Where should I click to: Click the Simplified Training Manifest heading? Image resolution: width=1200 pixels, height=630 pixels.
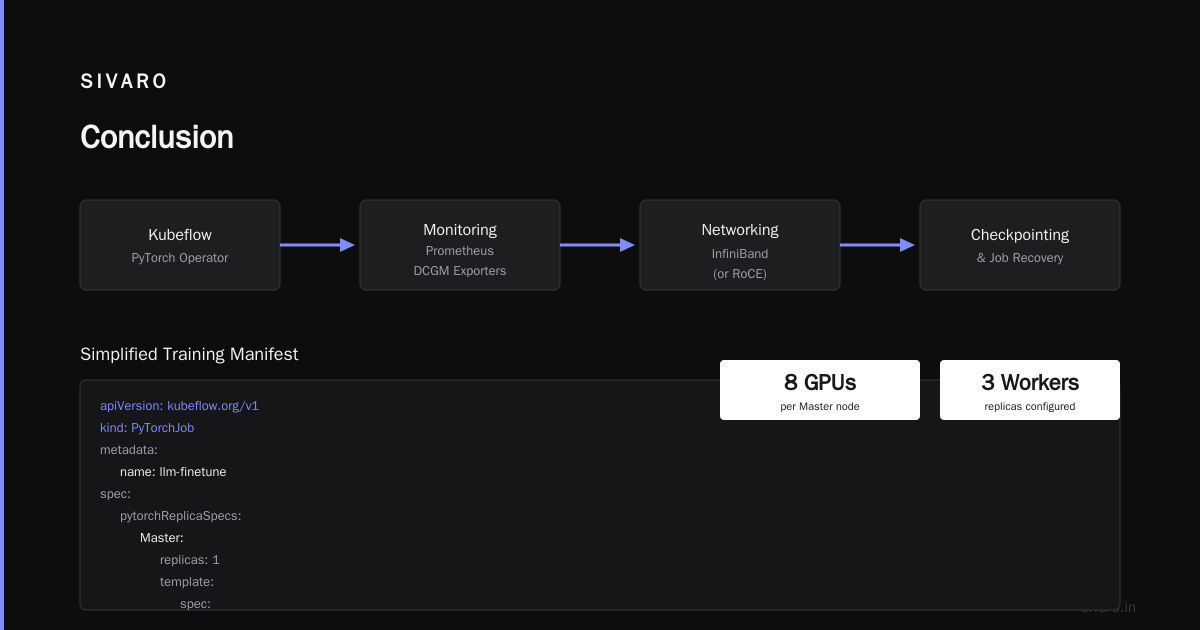[189, 354]
